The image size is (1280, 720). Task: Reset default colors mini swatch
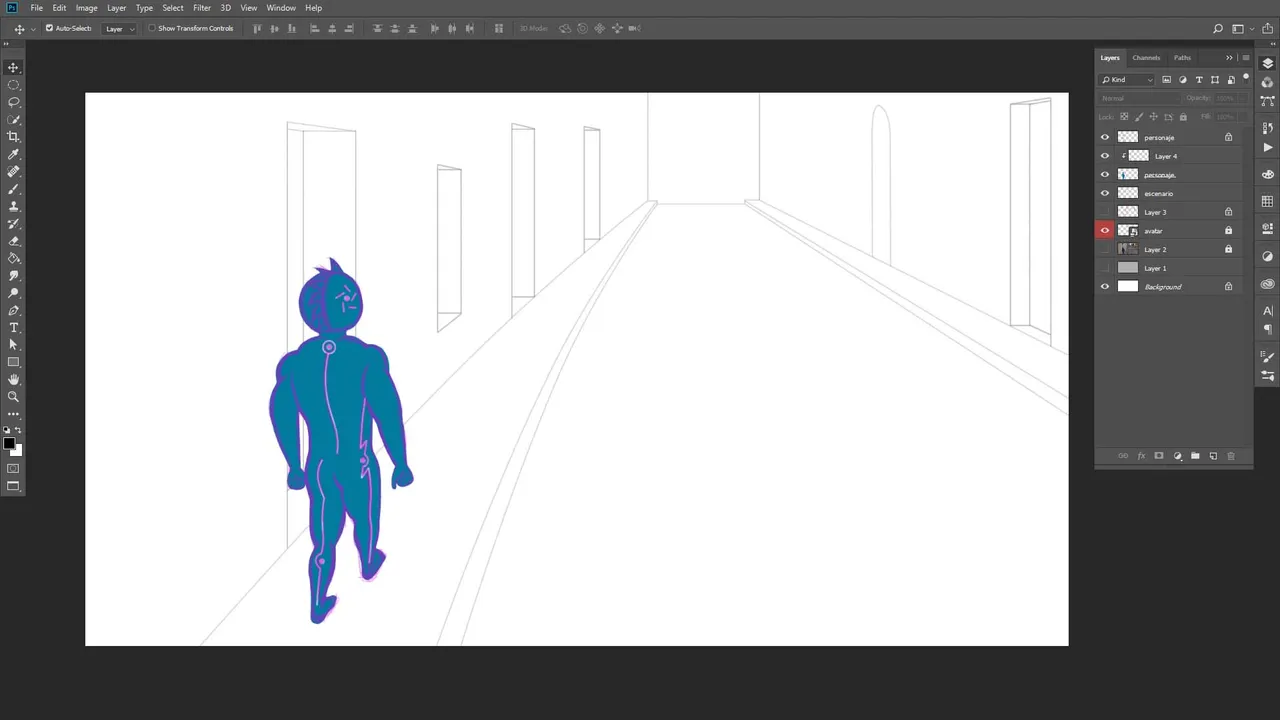(7, 431)
